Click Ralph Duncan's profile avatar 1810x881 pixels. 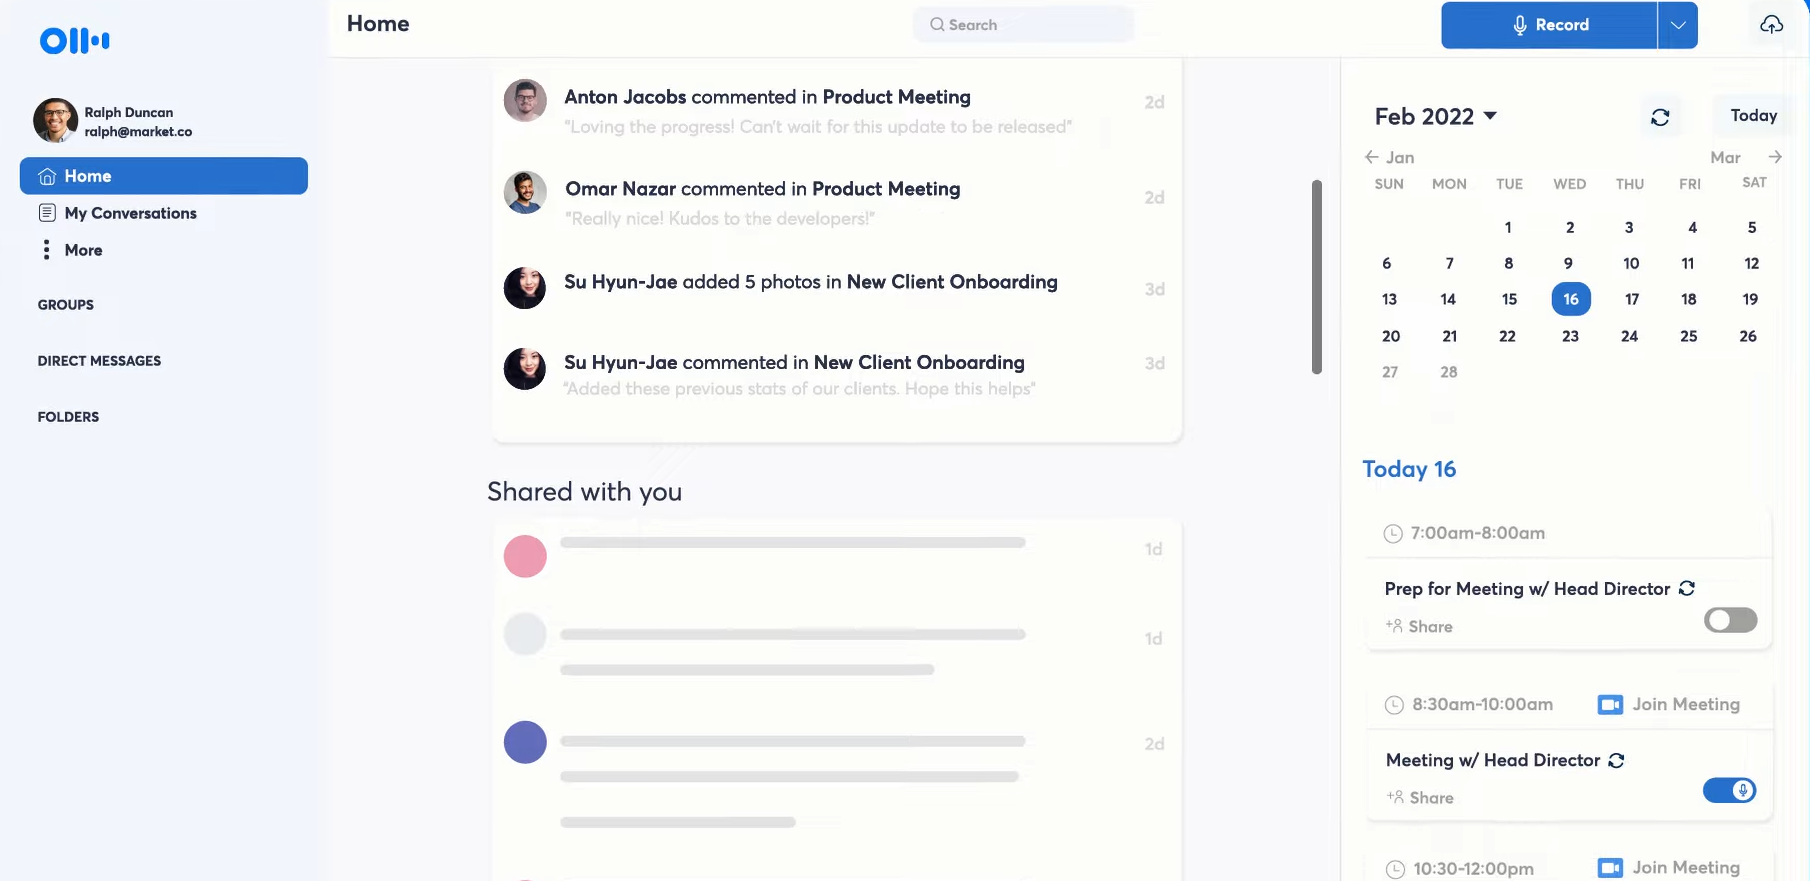55,121
